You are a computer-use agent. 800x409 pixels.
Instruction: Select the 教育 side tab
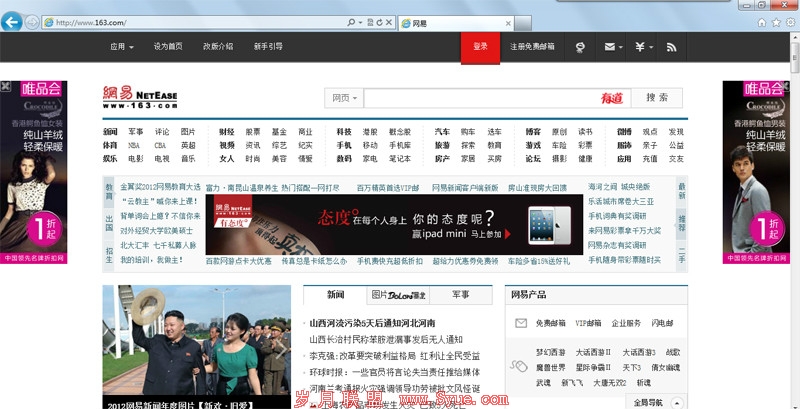tap(109, 192)
